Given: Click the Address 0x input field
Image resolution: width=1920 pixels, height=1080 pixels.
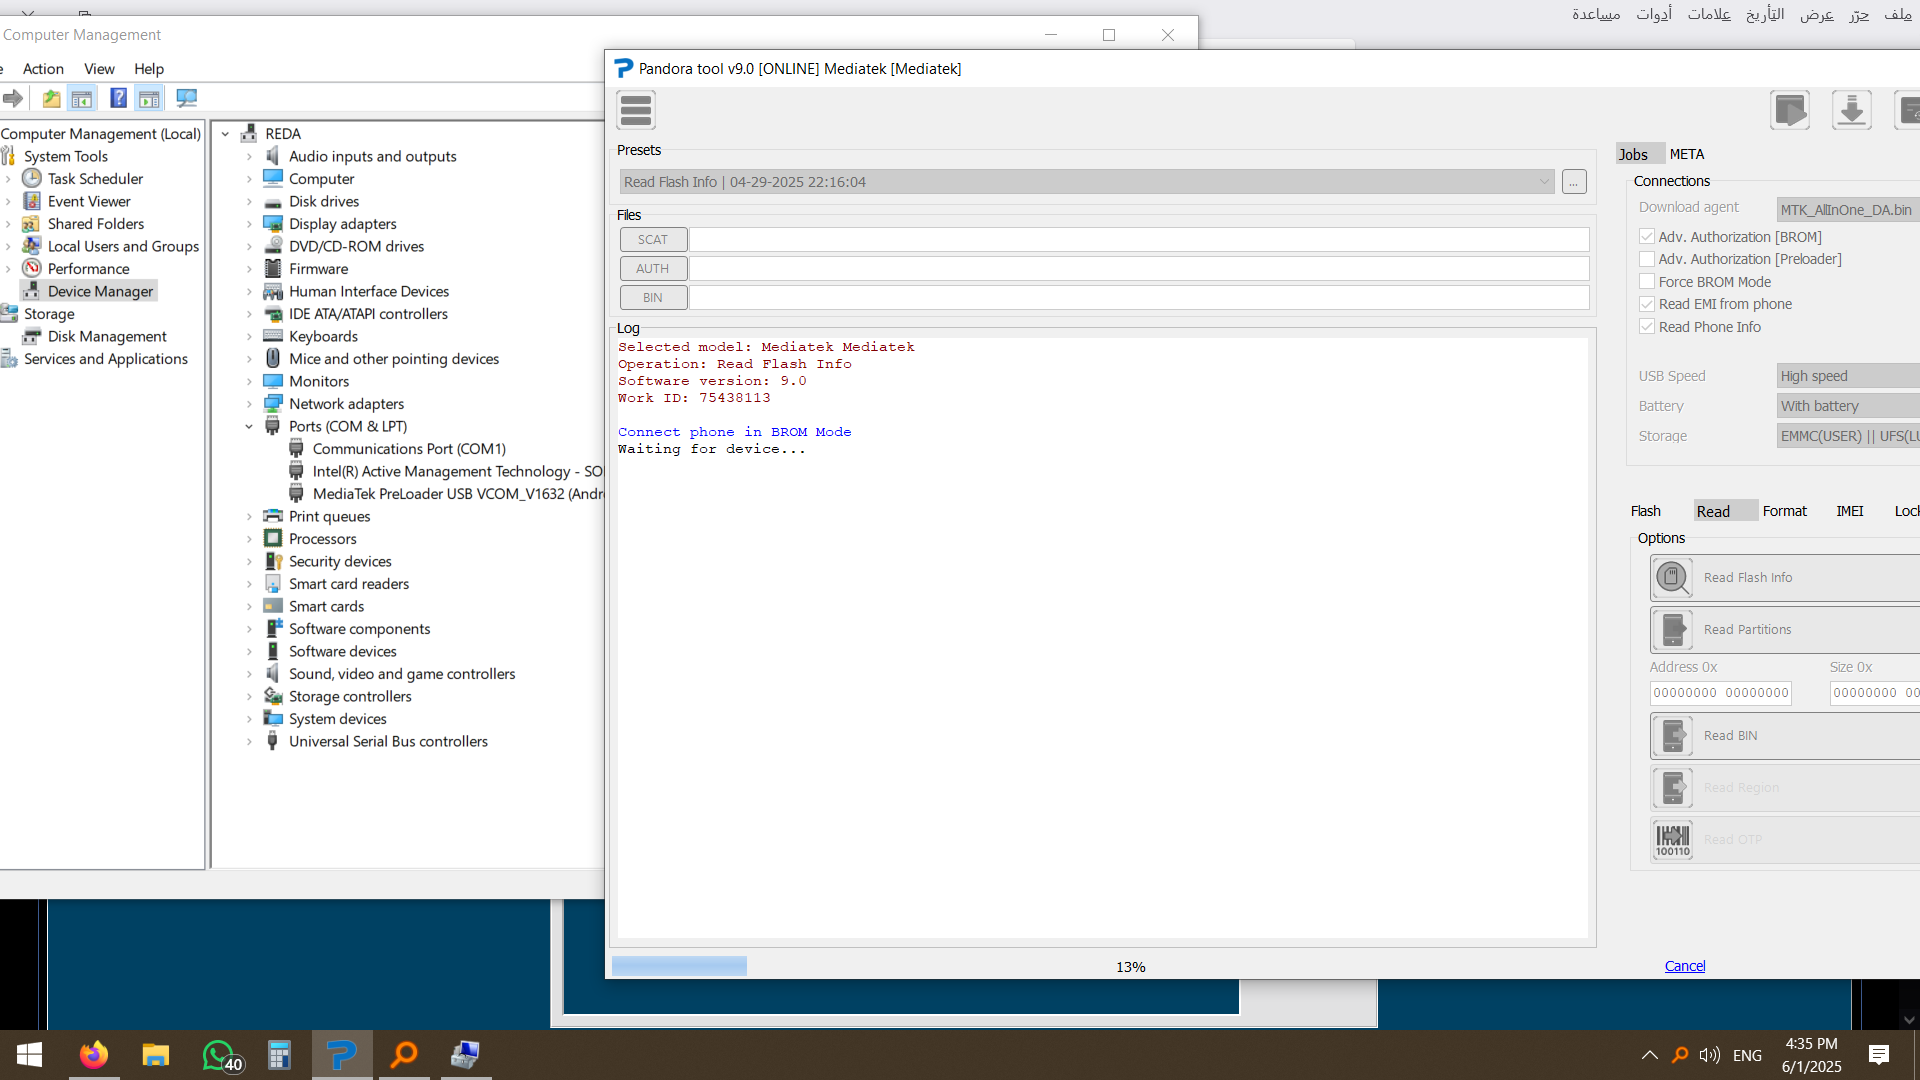Looking at the screenshot, I should click(1720, 693).
